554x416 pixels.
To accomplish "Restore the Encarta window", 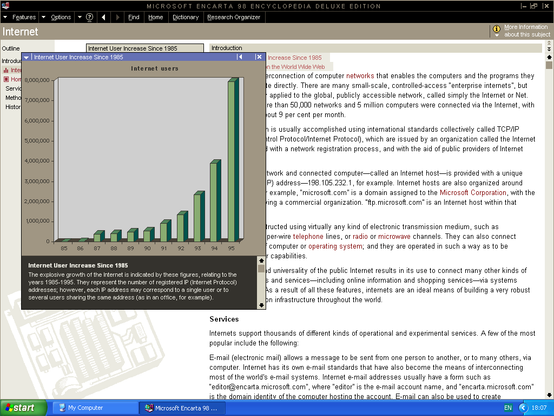I will pyautogui.click(x=534, y=6).
